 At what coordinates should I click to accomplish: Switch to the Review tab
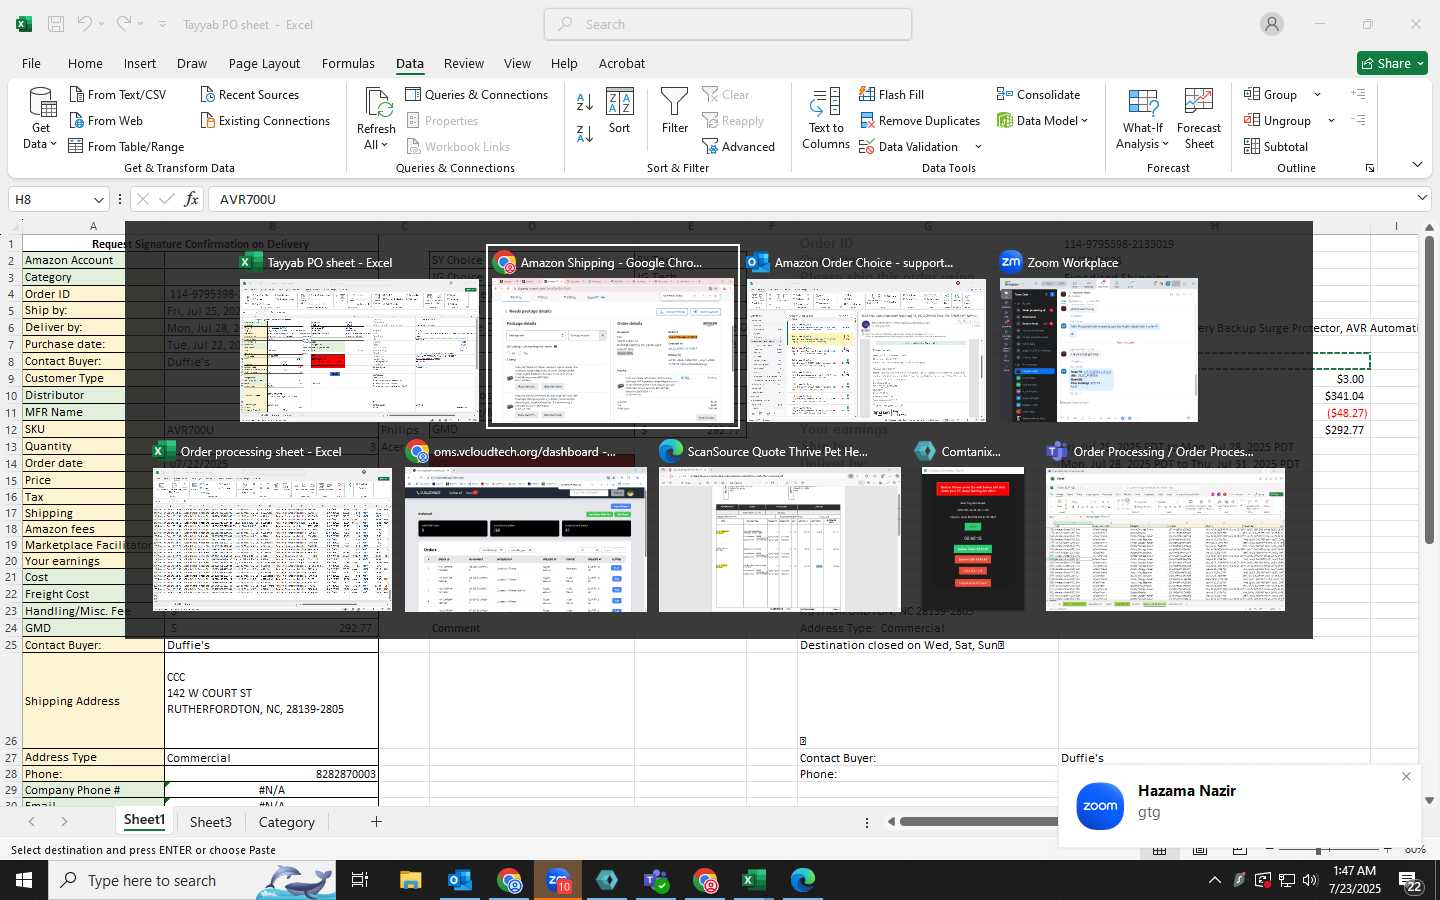(464, 63)
